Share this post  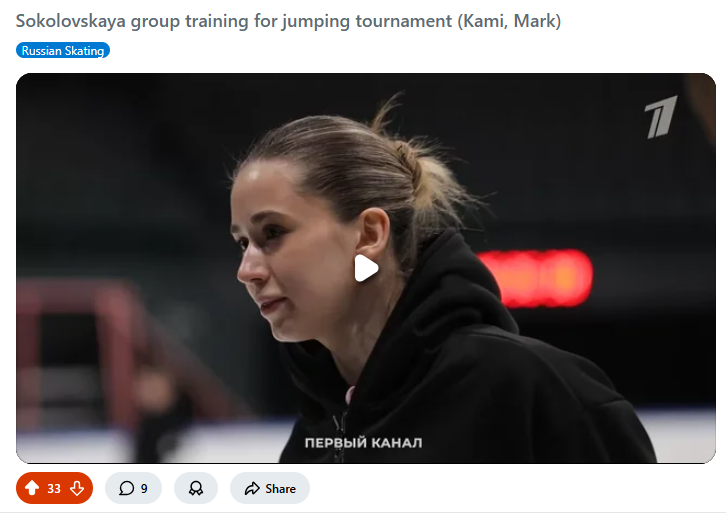pos(270,488)
